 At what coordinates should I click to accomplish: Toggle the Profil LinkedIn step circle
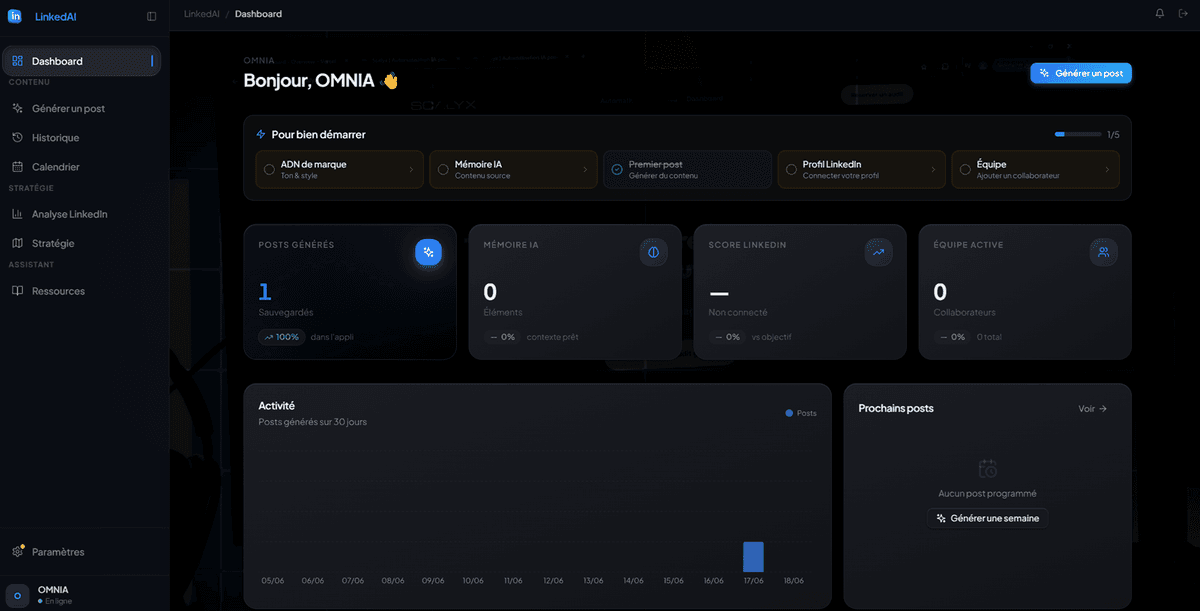click(791, 169)
